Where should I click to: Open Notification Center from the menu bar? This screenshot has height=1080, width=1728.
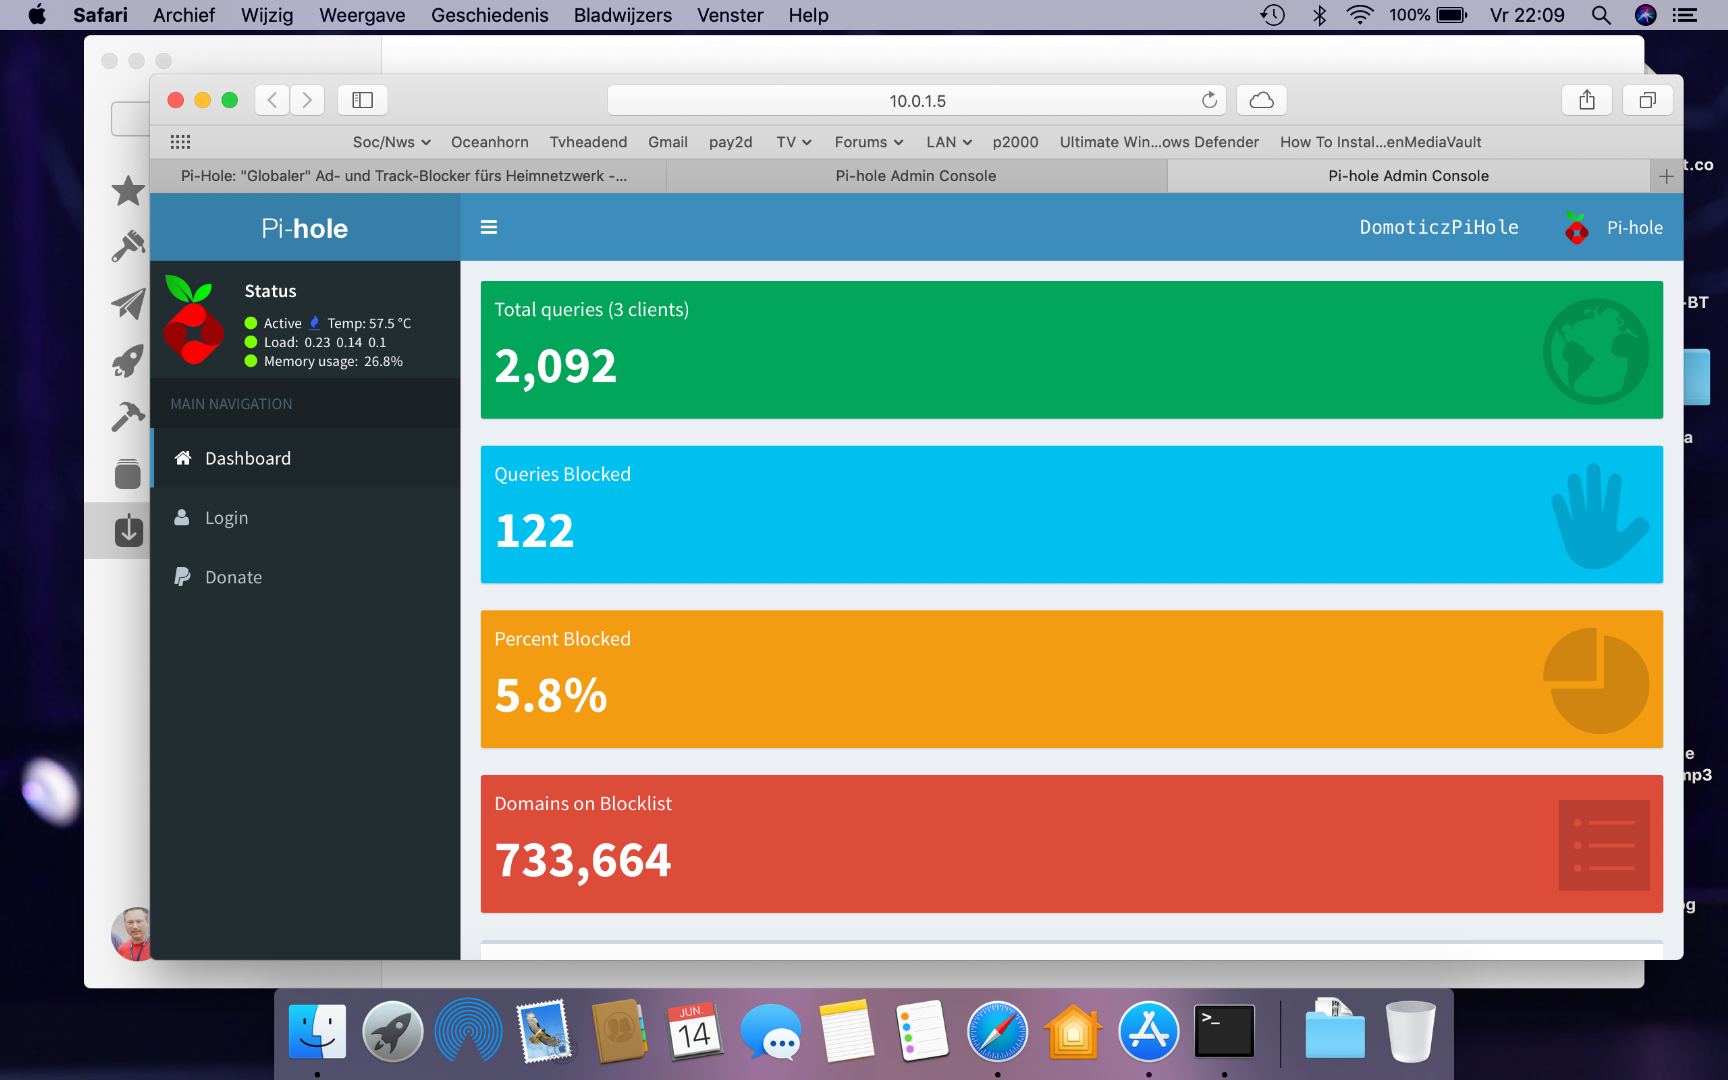pyautogui.click(x=1685, y=15)
